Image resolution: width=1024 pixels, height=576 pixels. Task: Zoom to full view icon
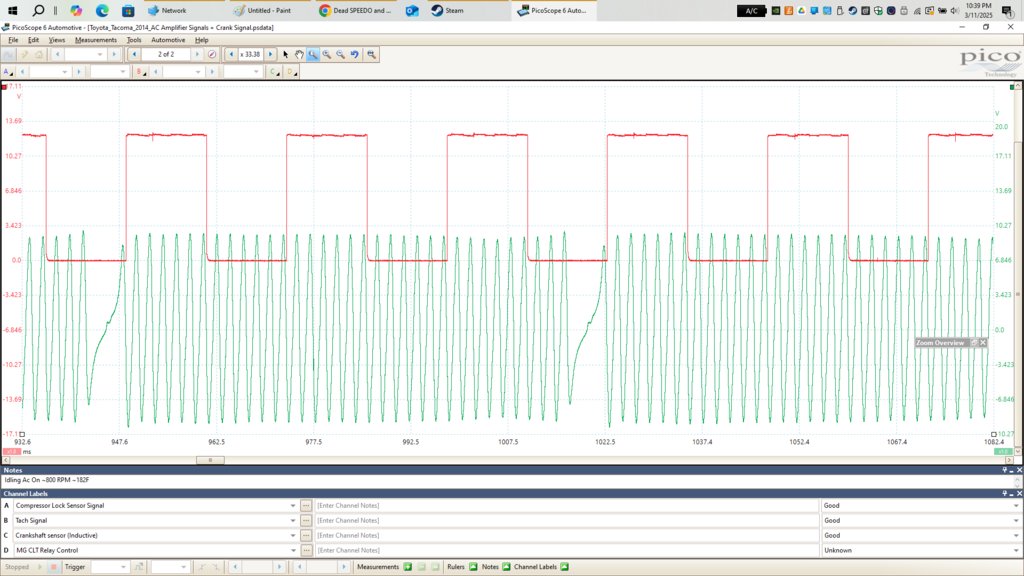click(x=371, y=54)
